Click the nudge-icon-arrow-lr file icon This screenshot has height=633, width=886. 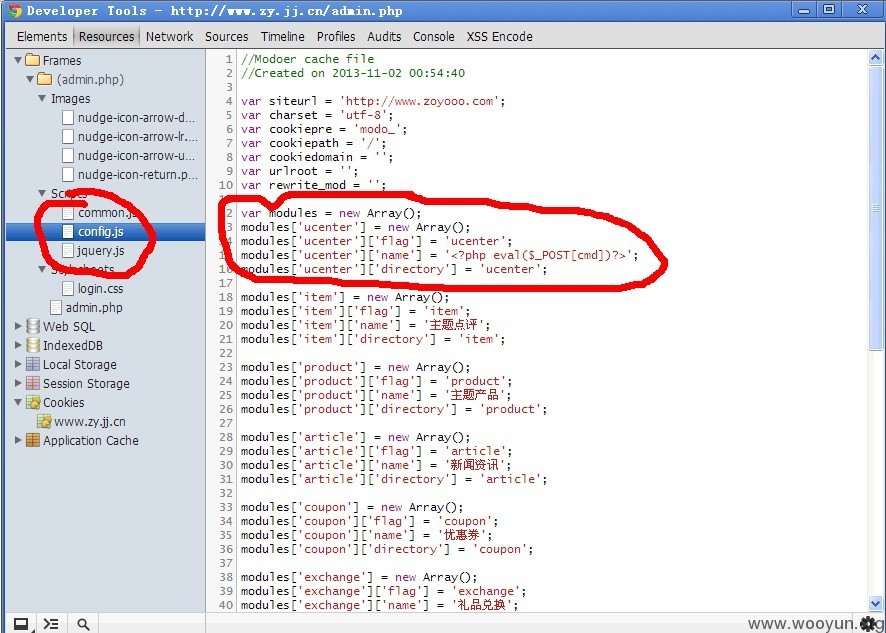[68, 136]
